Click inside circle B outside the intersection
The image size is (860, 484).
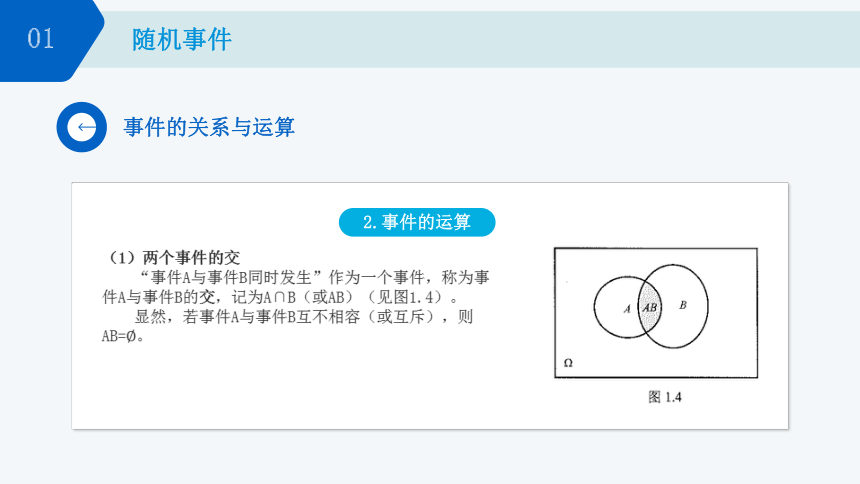point(686,324)
